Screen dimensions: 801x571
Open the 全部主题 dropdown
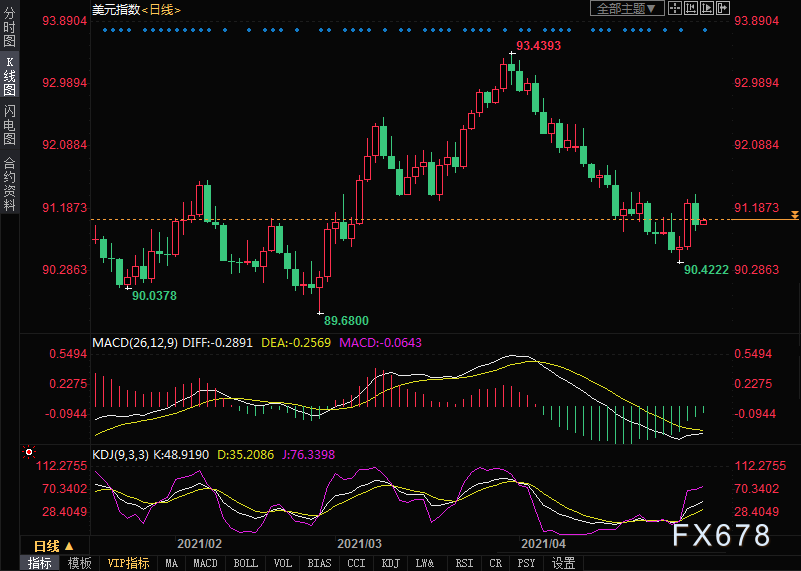[x=627, y=8]
